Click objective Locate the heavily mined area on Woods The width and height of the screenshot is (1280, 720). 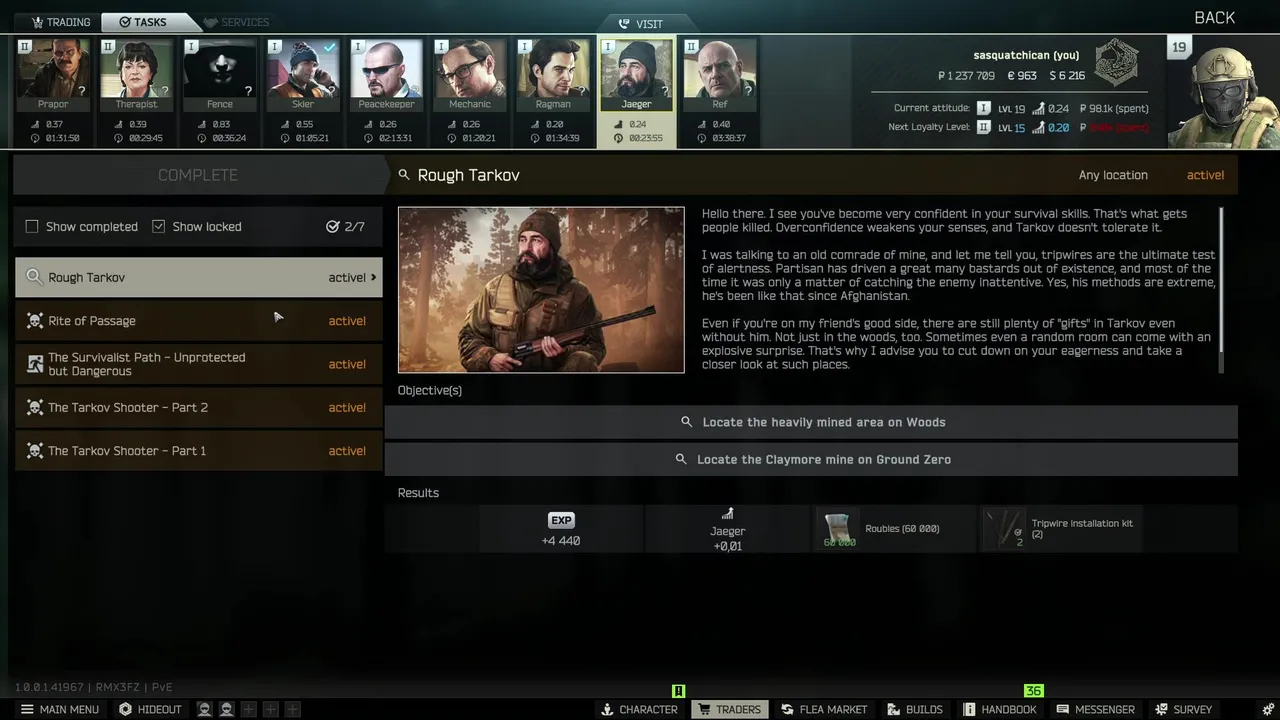click(811, 422)
